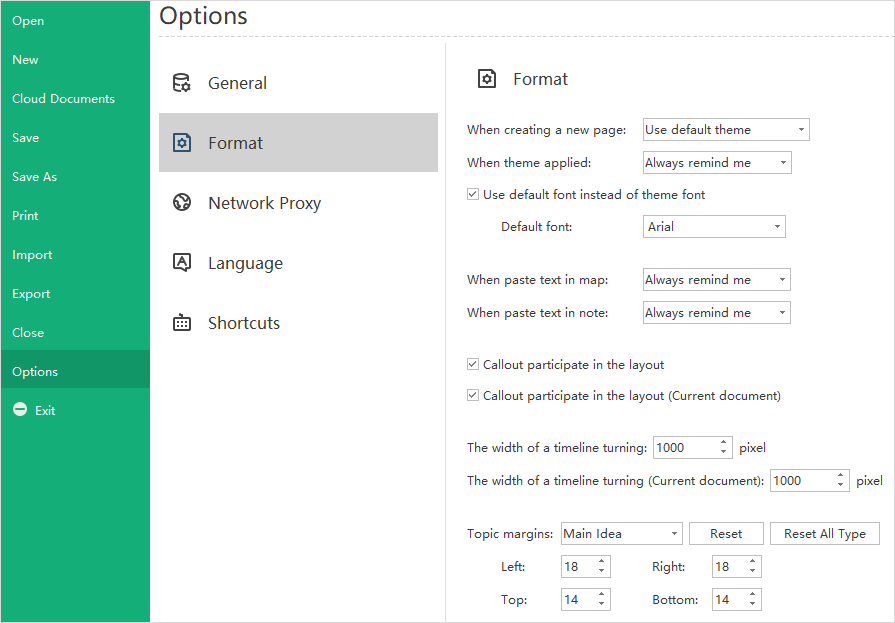Click the Format page icon in sidebar
The height and width of the screenshot is (623, 895).
(181, 143)
